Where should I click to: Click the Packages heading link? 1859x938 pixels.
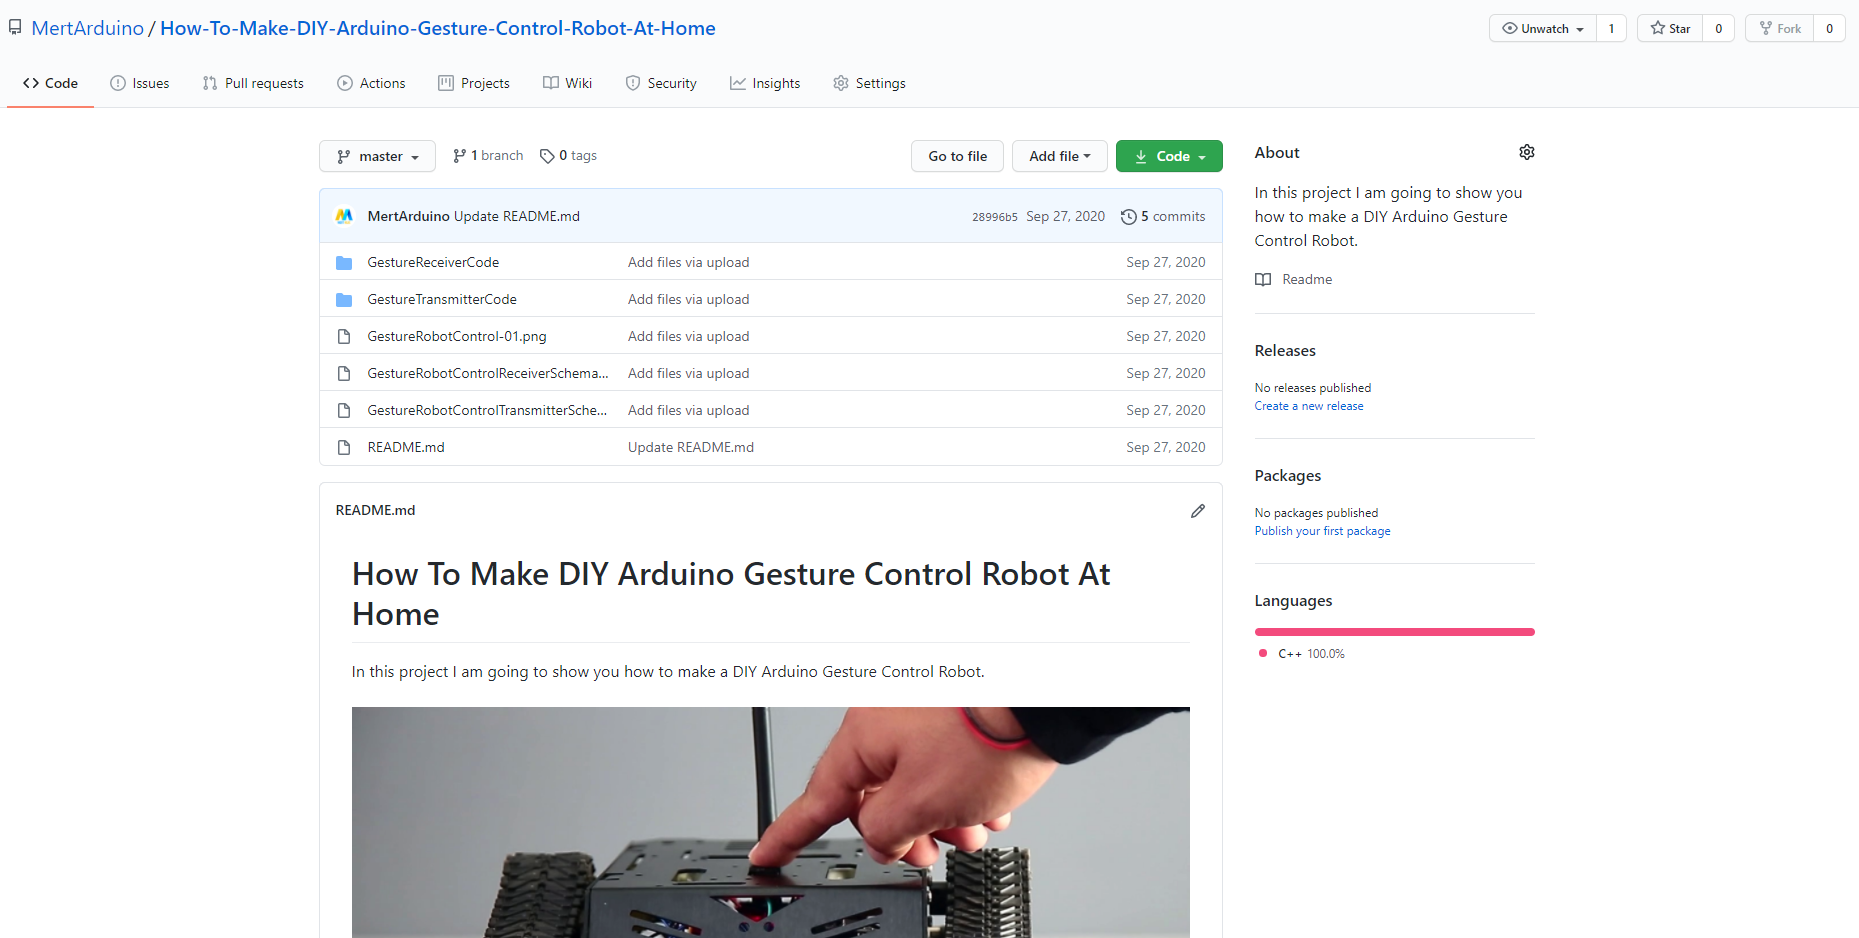click(x=1288, y=476)
